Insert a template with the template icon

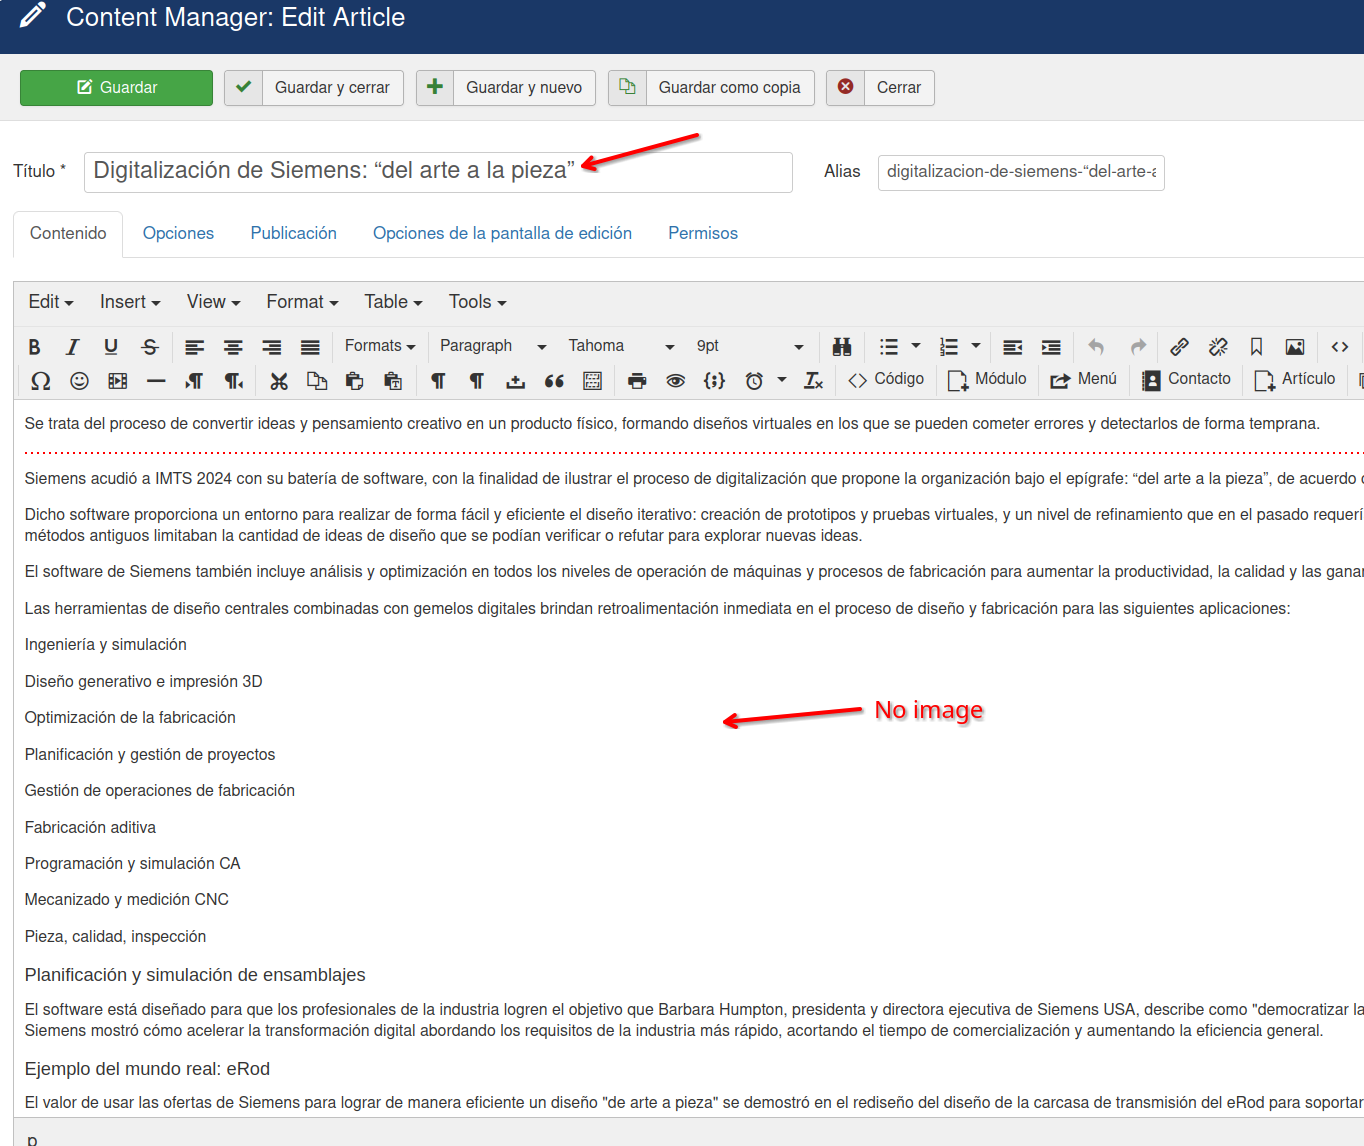tap(592, 380)
